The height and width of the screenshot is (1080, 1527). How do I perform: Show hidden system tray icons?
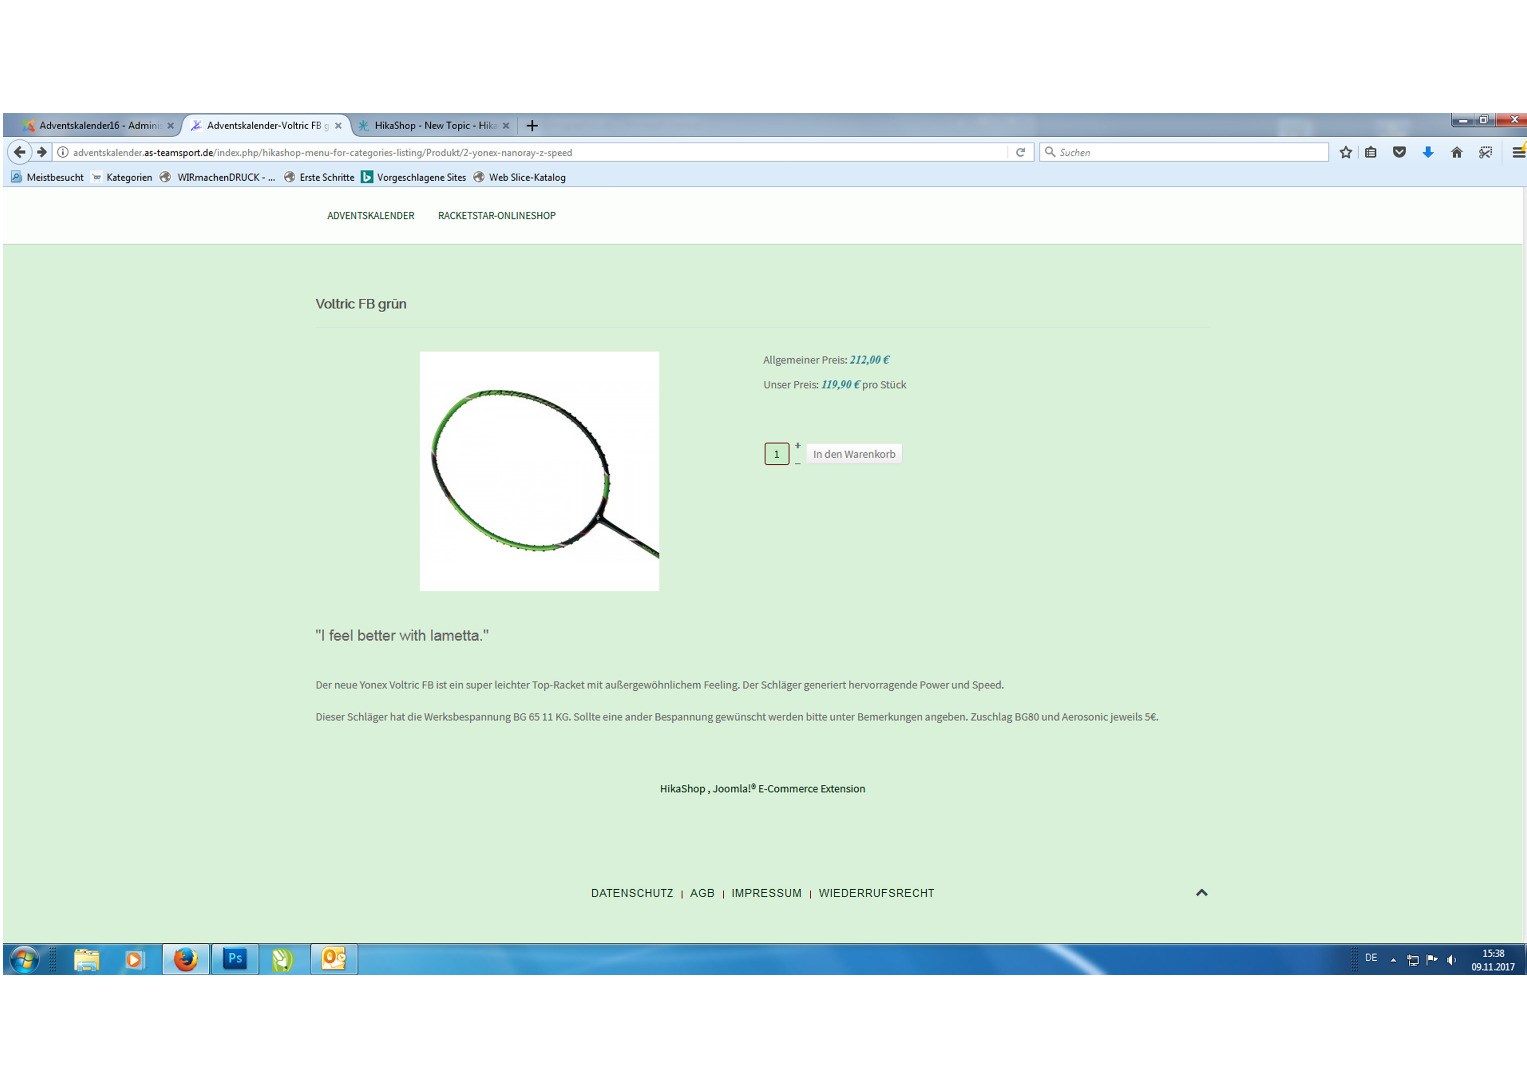tap(1393, 960)
